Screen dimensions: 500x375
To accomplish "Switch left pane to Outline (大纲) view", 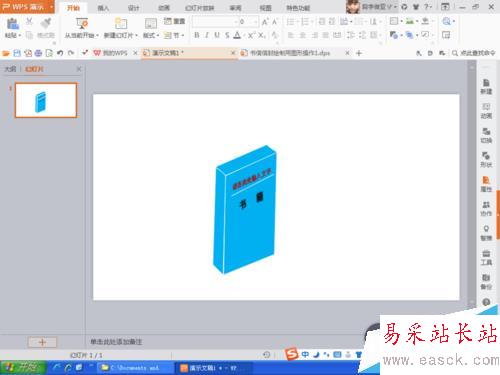I will pos(10,69).
